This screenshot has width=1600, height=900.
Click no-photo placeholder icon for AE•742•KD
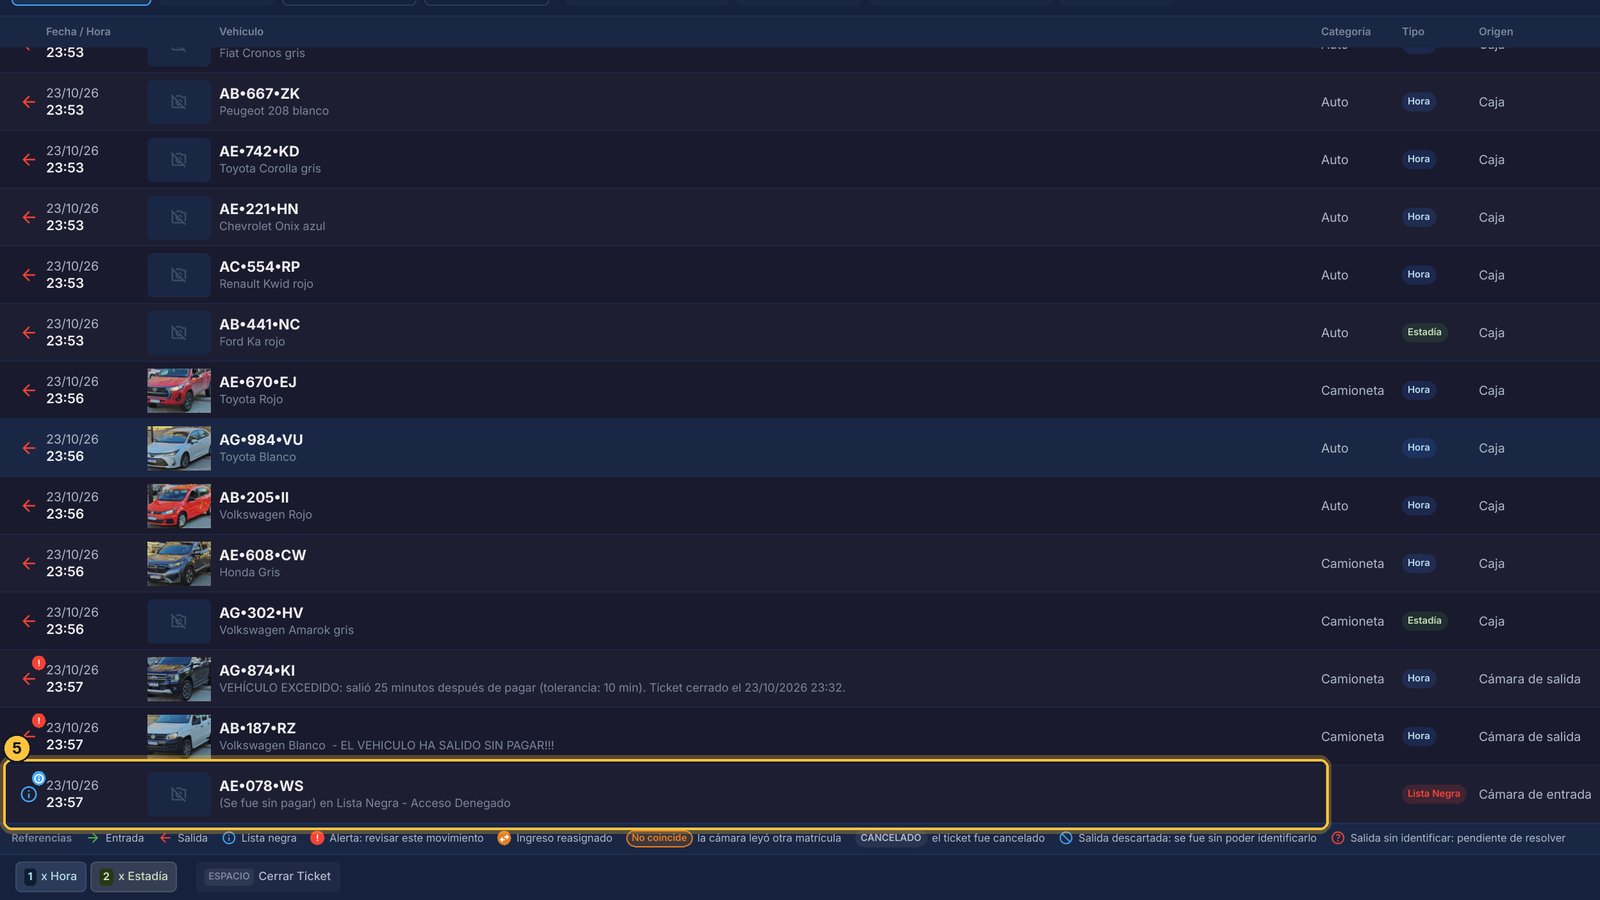pos(179,160)
